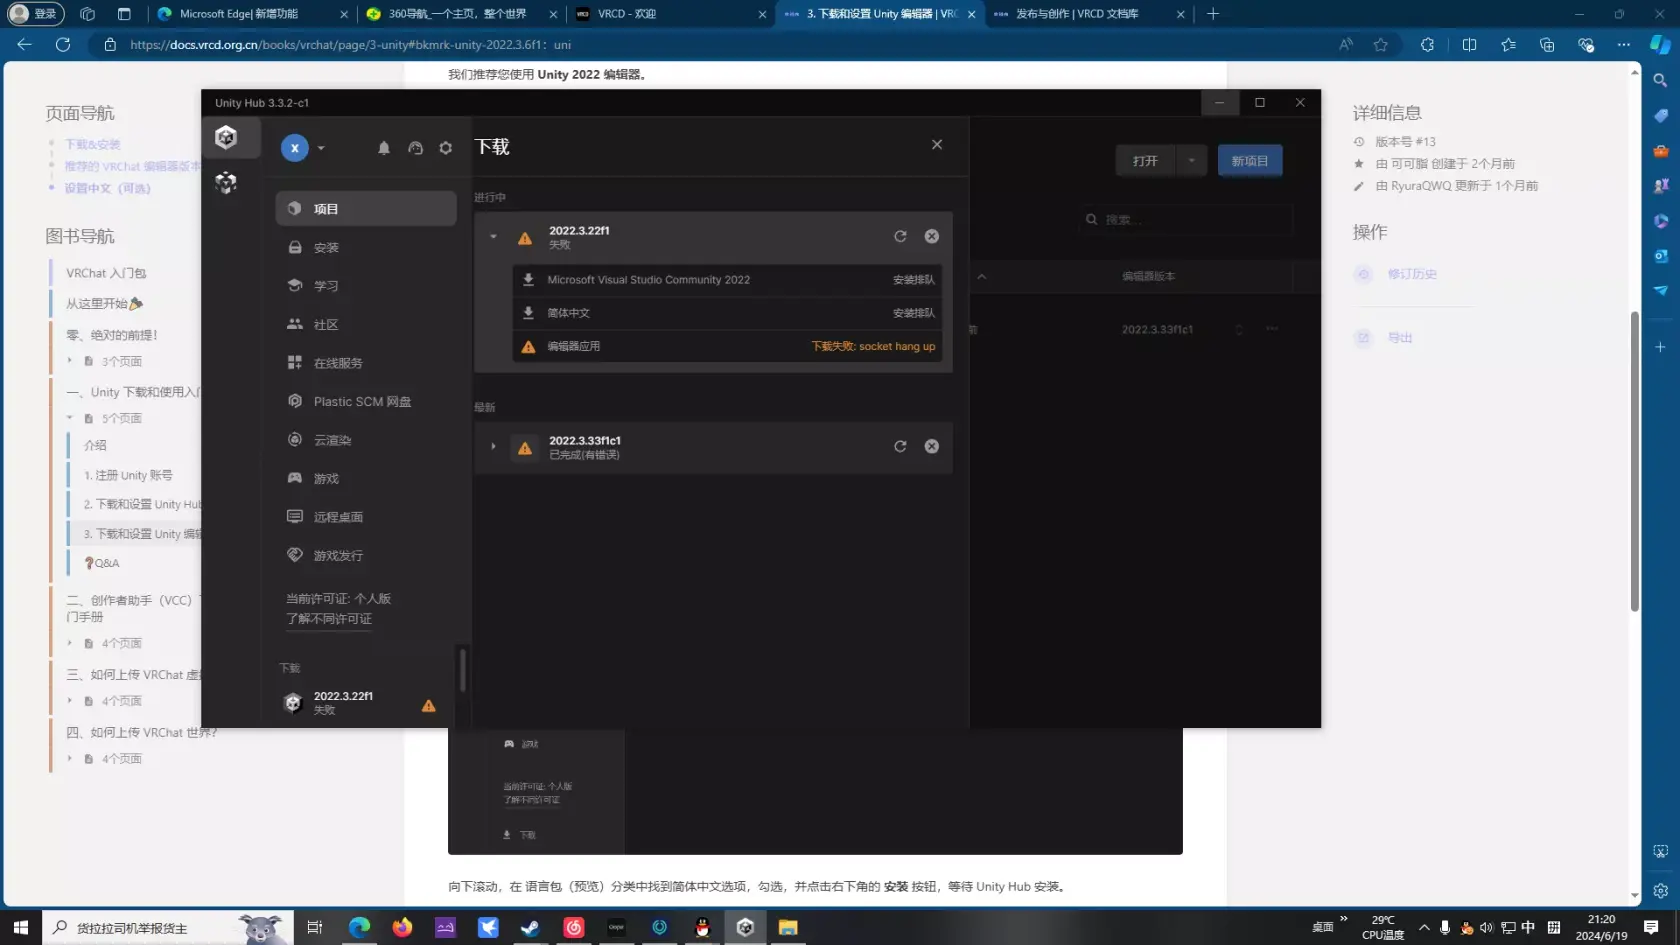The width and height of the screenshot is (1680, 945).
Task: Select 项目 in Unity Hub sidebar
Action: [366, 208]
